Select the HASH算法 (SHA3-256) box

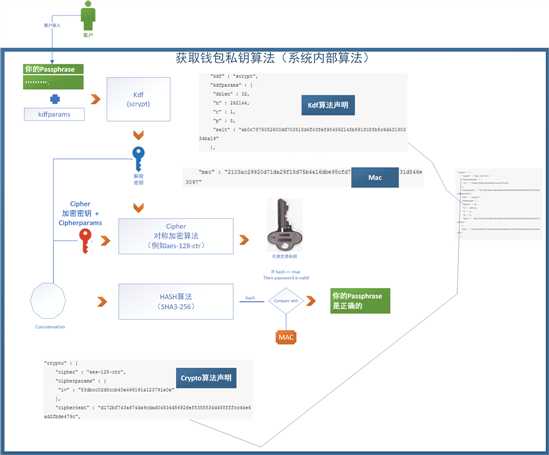(176, 302)
